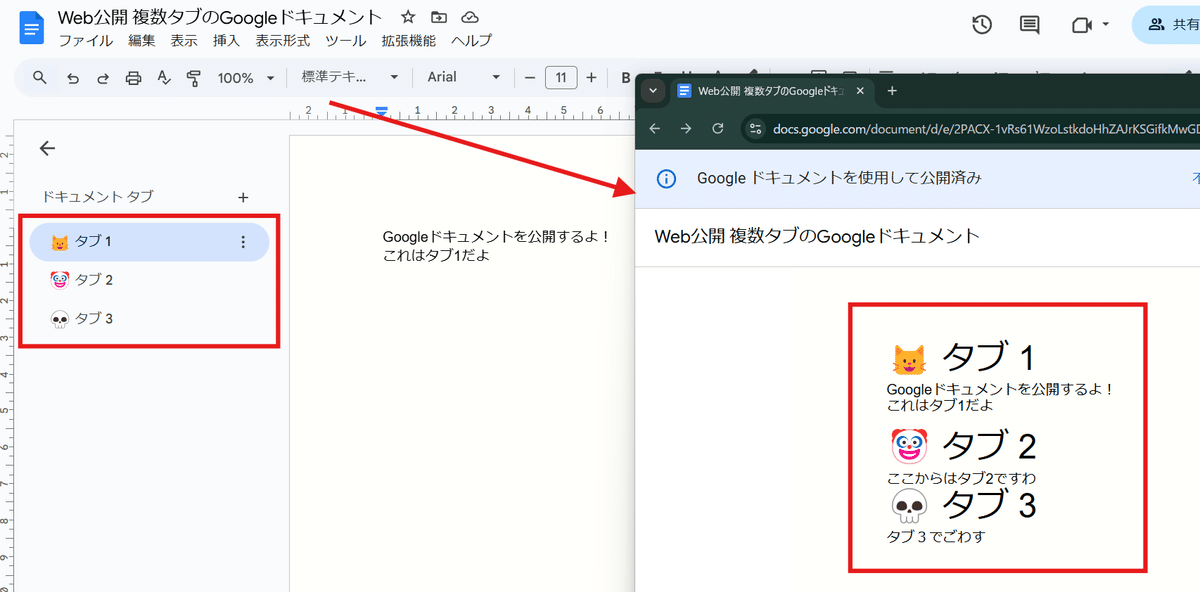The image size is (1200, 592).
Task: Toggle bold formatting B button
Action: coord(626,78)
